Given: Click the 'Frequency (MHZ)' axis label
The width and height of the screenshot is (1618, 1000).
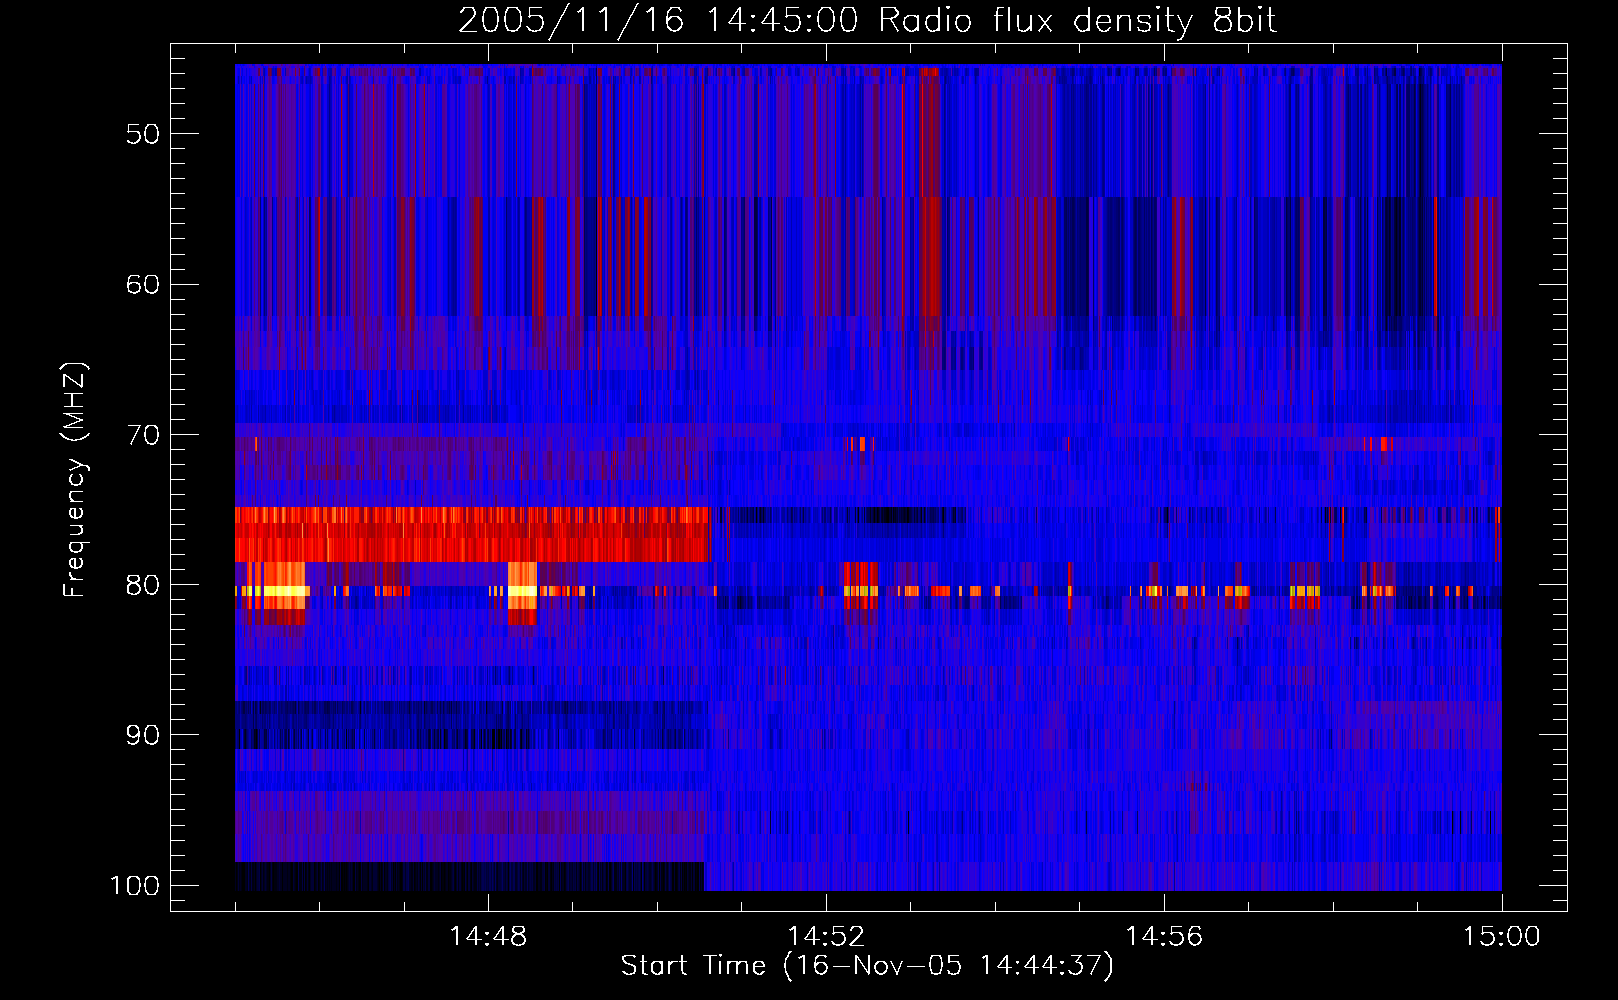Looking at the screenshot, I should (x=75, y=480).
